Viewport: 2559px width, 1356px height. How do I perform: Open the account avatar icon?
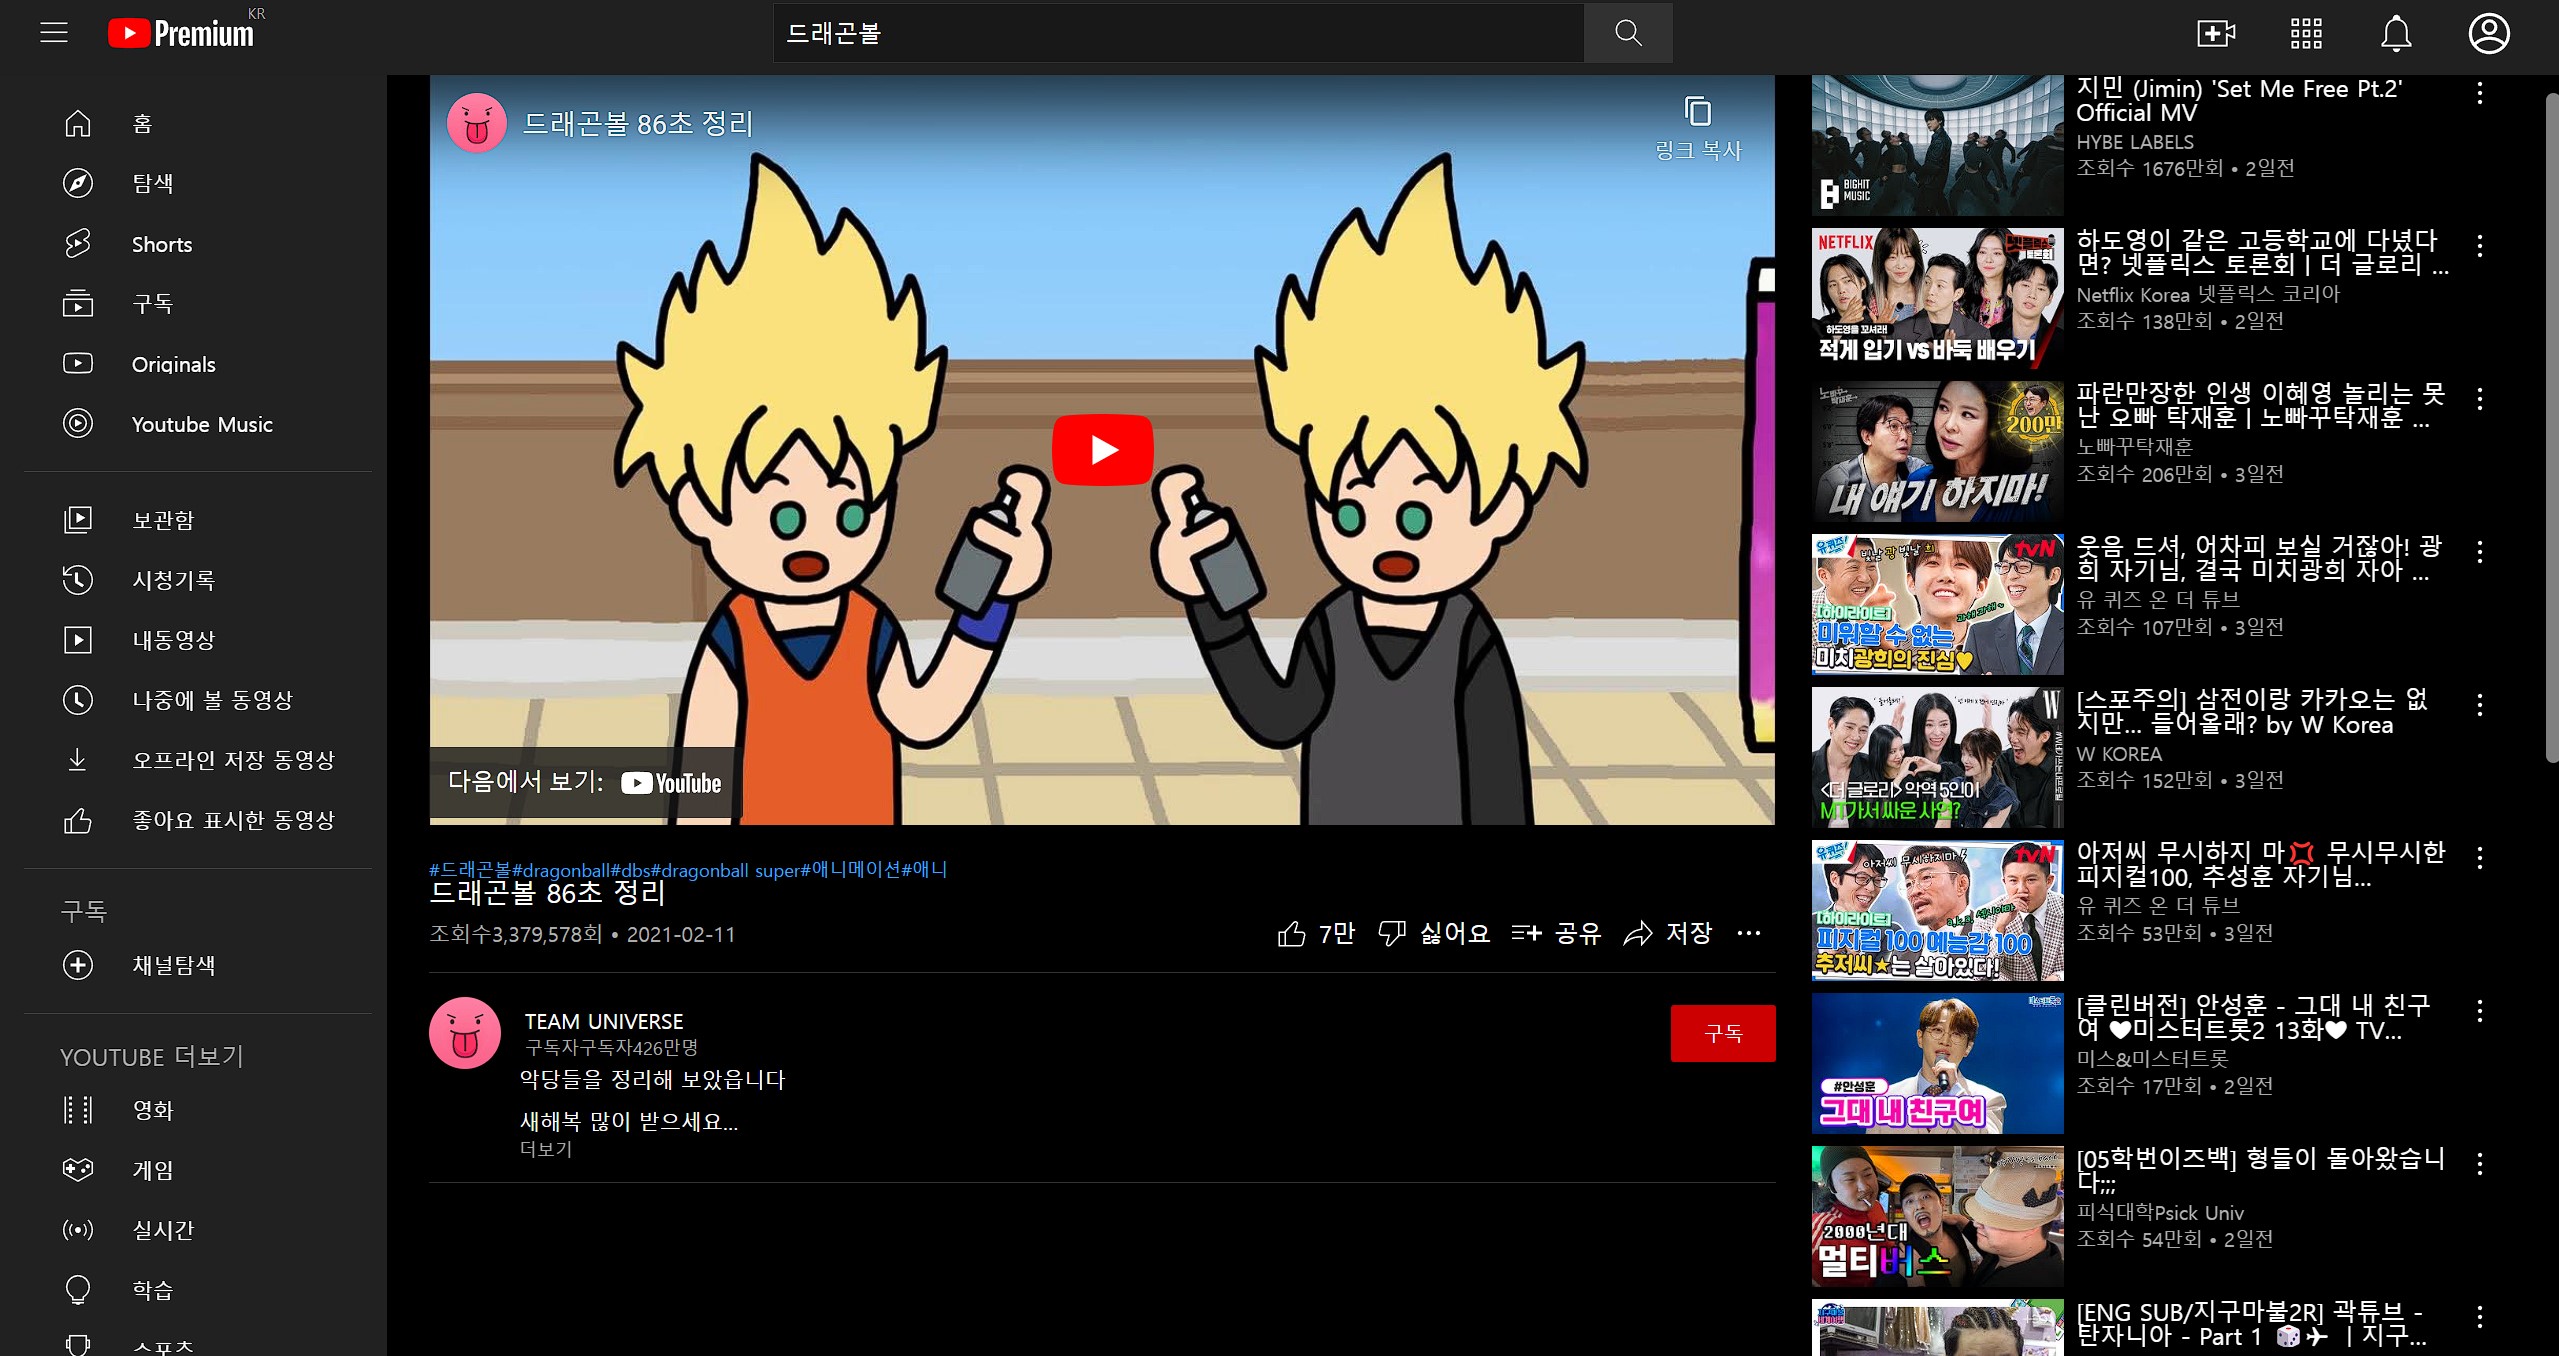pos(2488,33)
